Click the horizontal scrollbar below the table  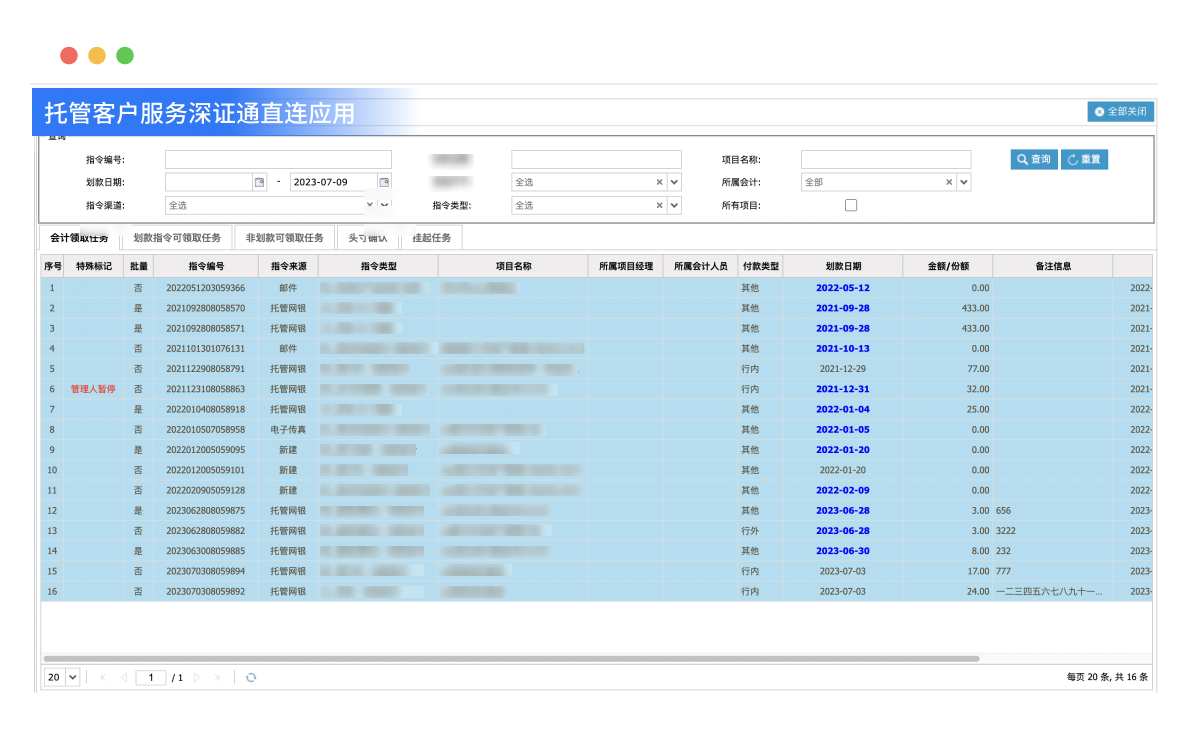pos(511,659)
